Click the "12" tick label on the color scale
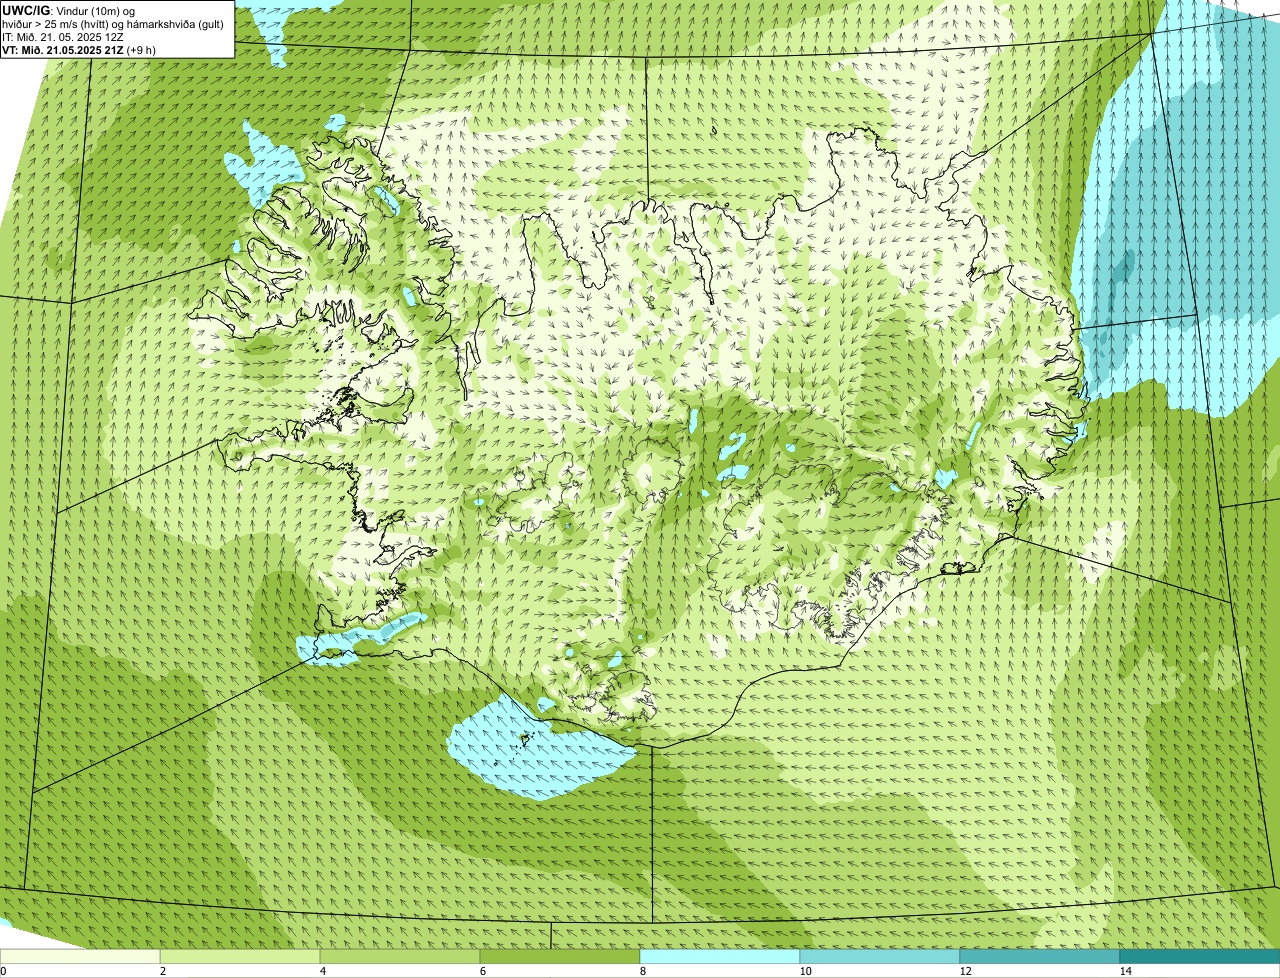 click(965, 971)
